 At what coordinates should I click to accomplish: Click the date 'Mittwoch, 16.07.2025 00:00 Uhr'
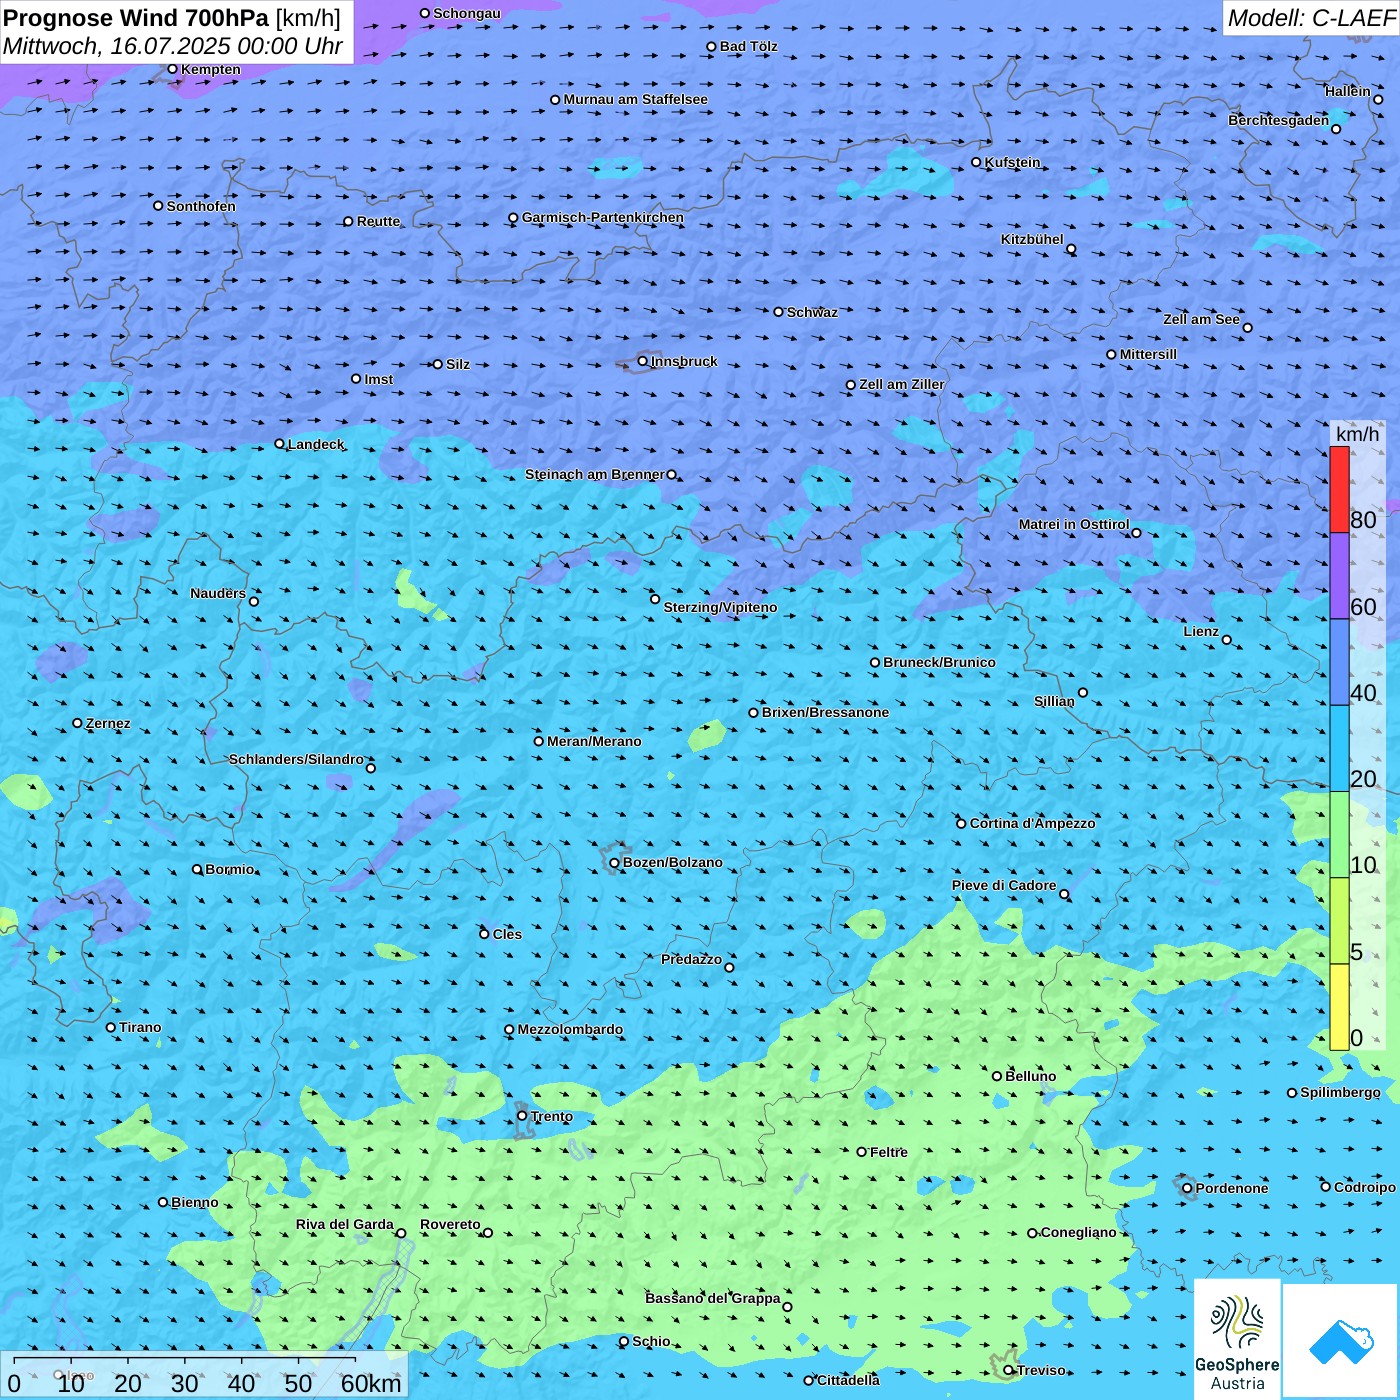click(x=173, y=46)
